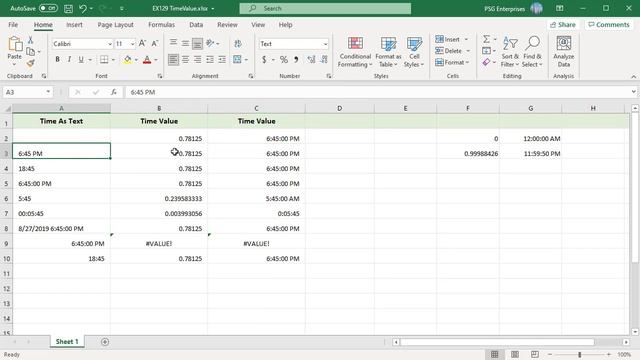The height and width of the screenshot is (360, 640).
Task: Click the Comments button
Action: click(609, 24)
